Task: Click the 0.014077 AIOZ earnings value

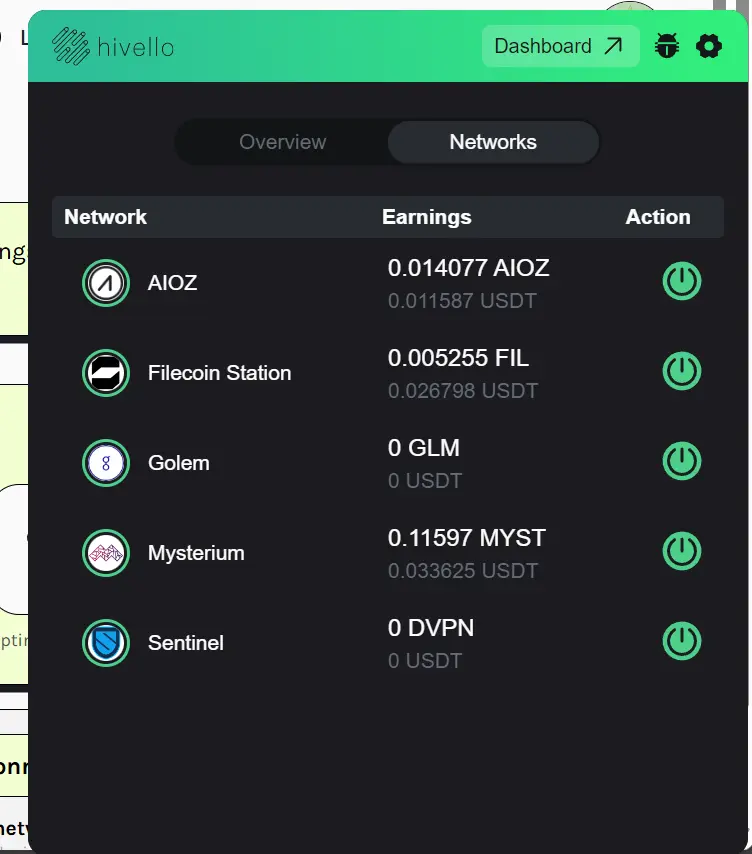Action: 468,268
